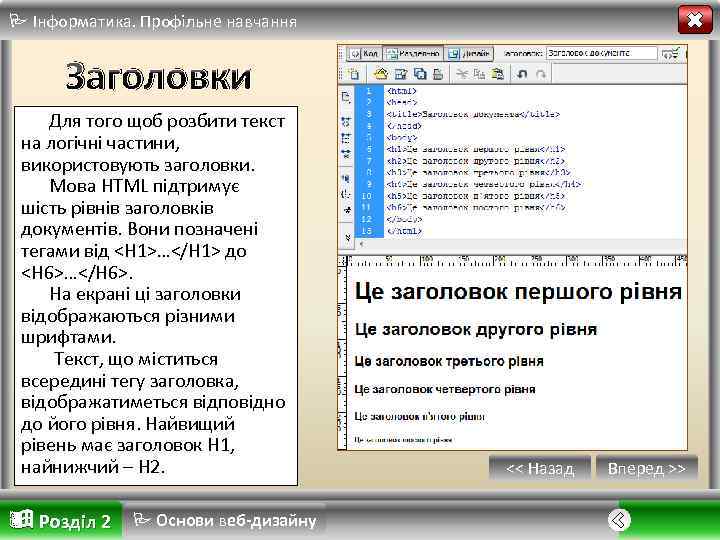Click the Основи веб-дизайну flag icon
This screenshot has height=540, width=720.
(x=141, y=519)
